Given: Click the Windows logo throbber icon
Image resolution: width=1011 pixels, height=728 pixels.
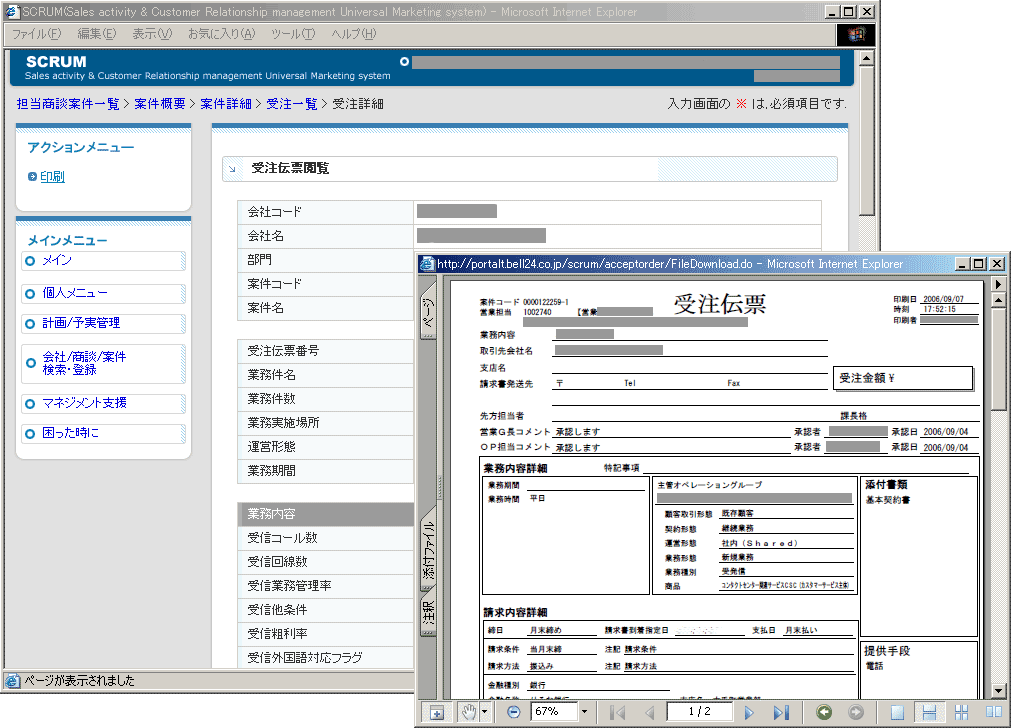Looking at the screenshot, I should point(855,34).
